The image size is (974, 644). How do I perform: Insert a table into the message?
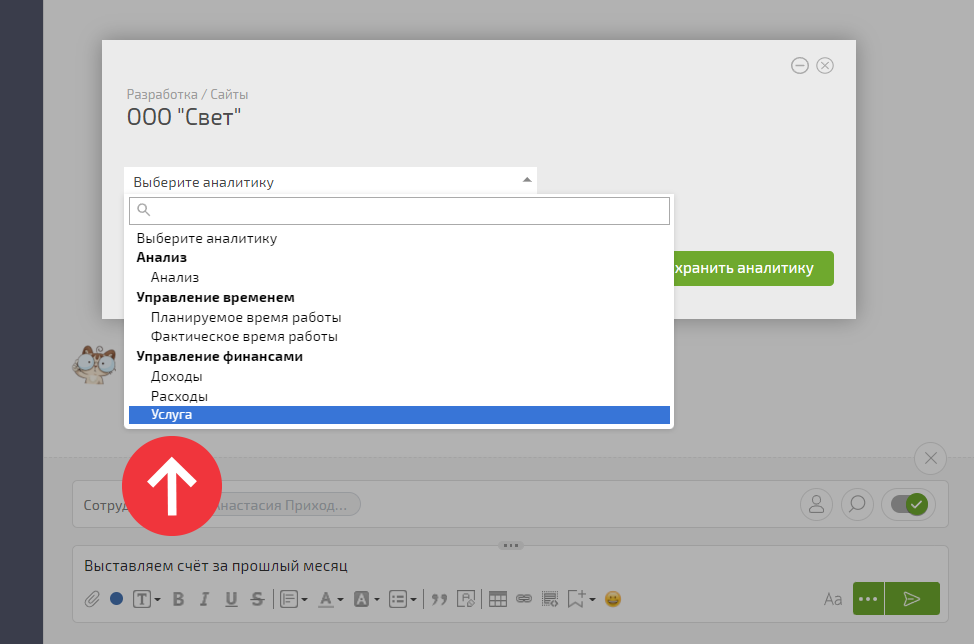[498, 599]
